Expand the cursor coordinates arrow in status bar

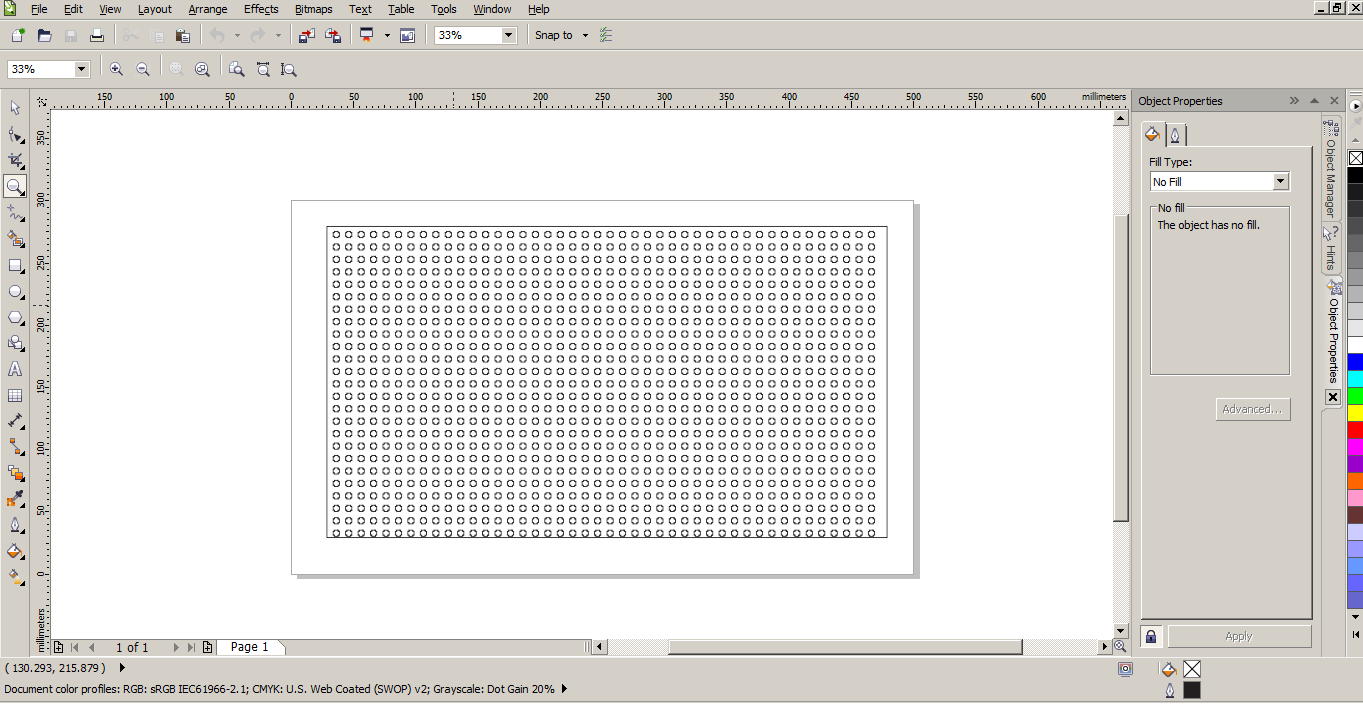(x=123, y=667)
